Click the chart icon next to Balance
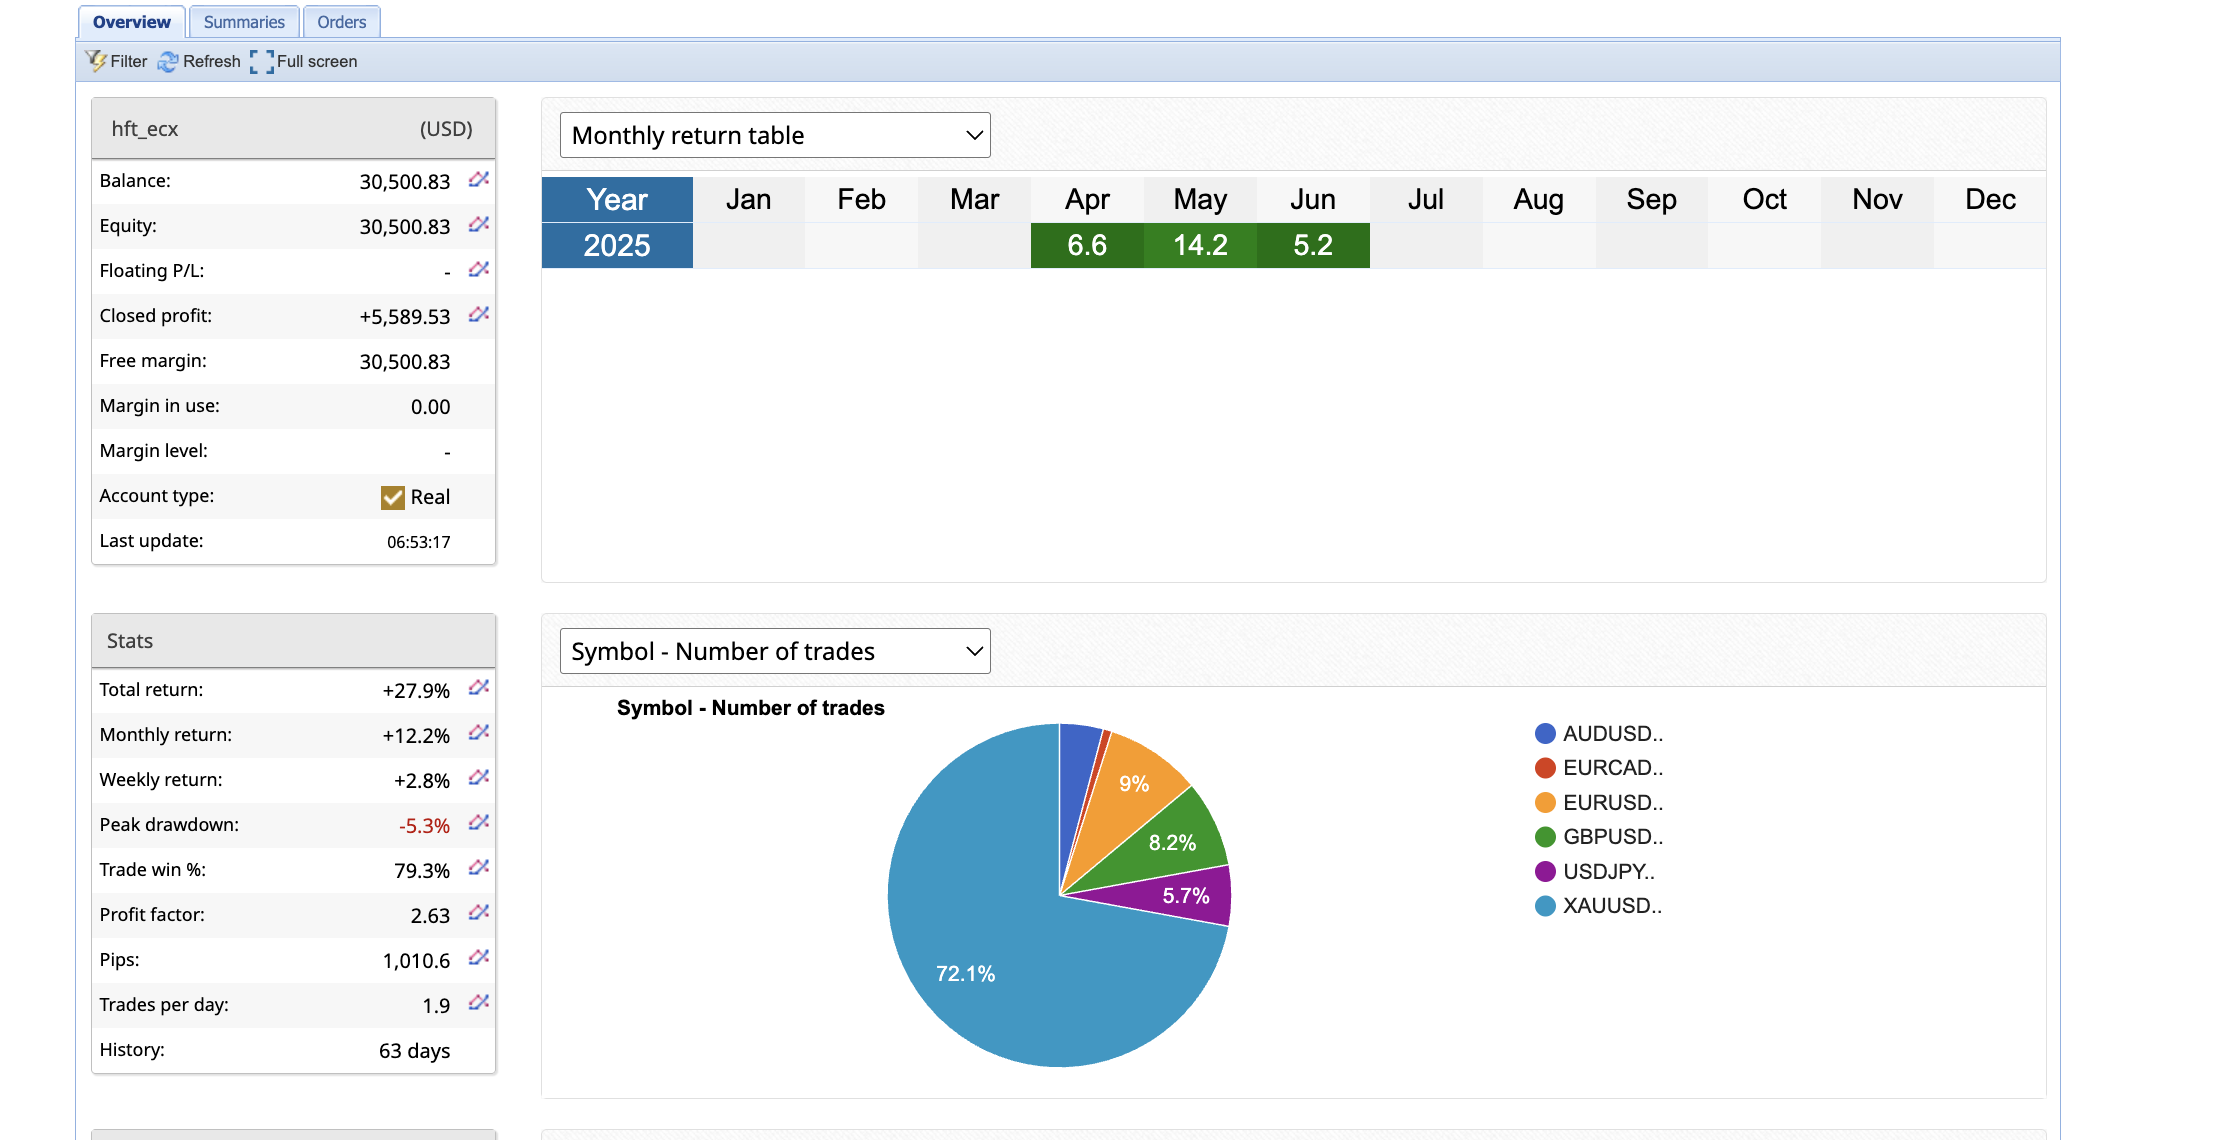2222x1140 pixels. coord(479,180)
